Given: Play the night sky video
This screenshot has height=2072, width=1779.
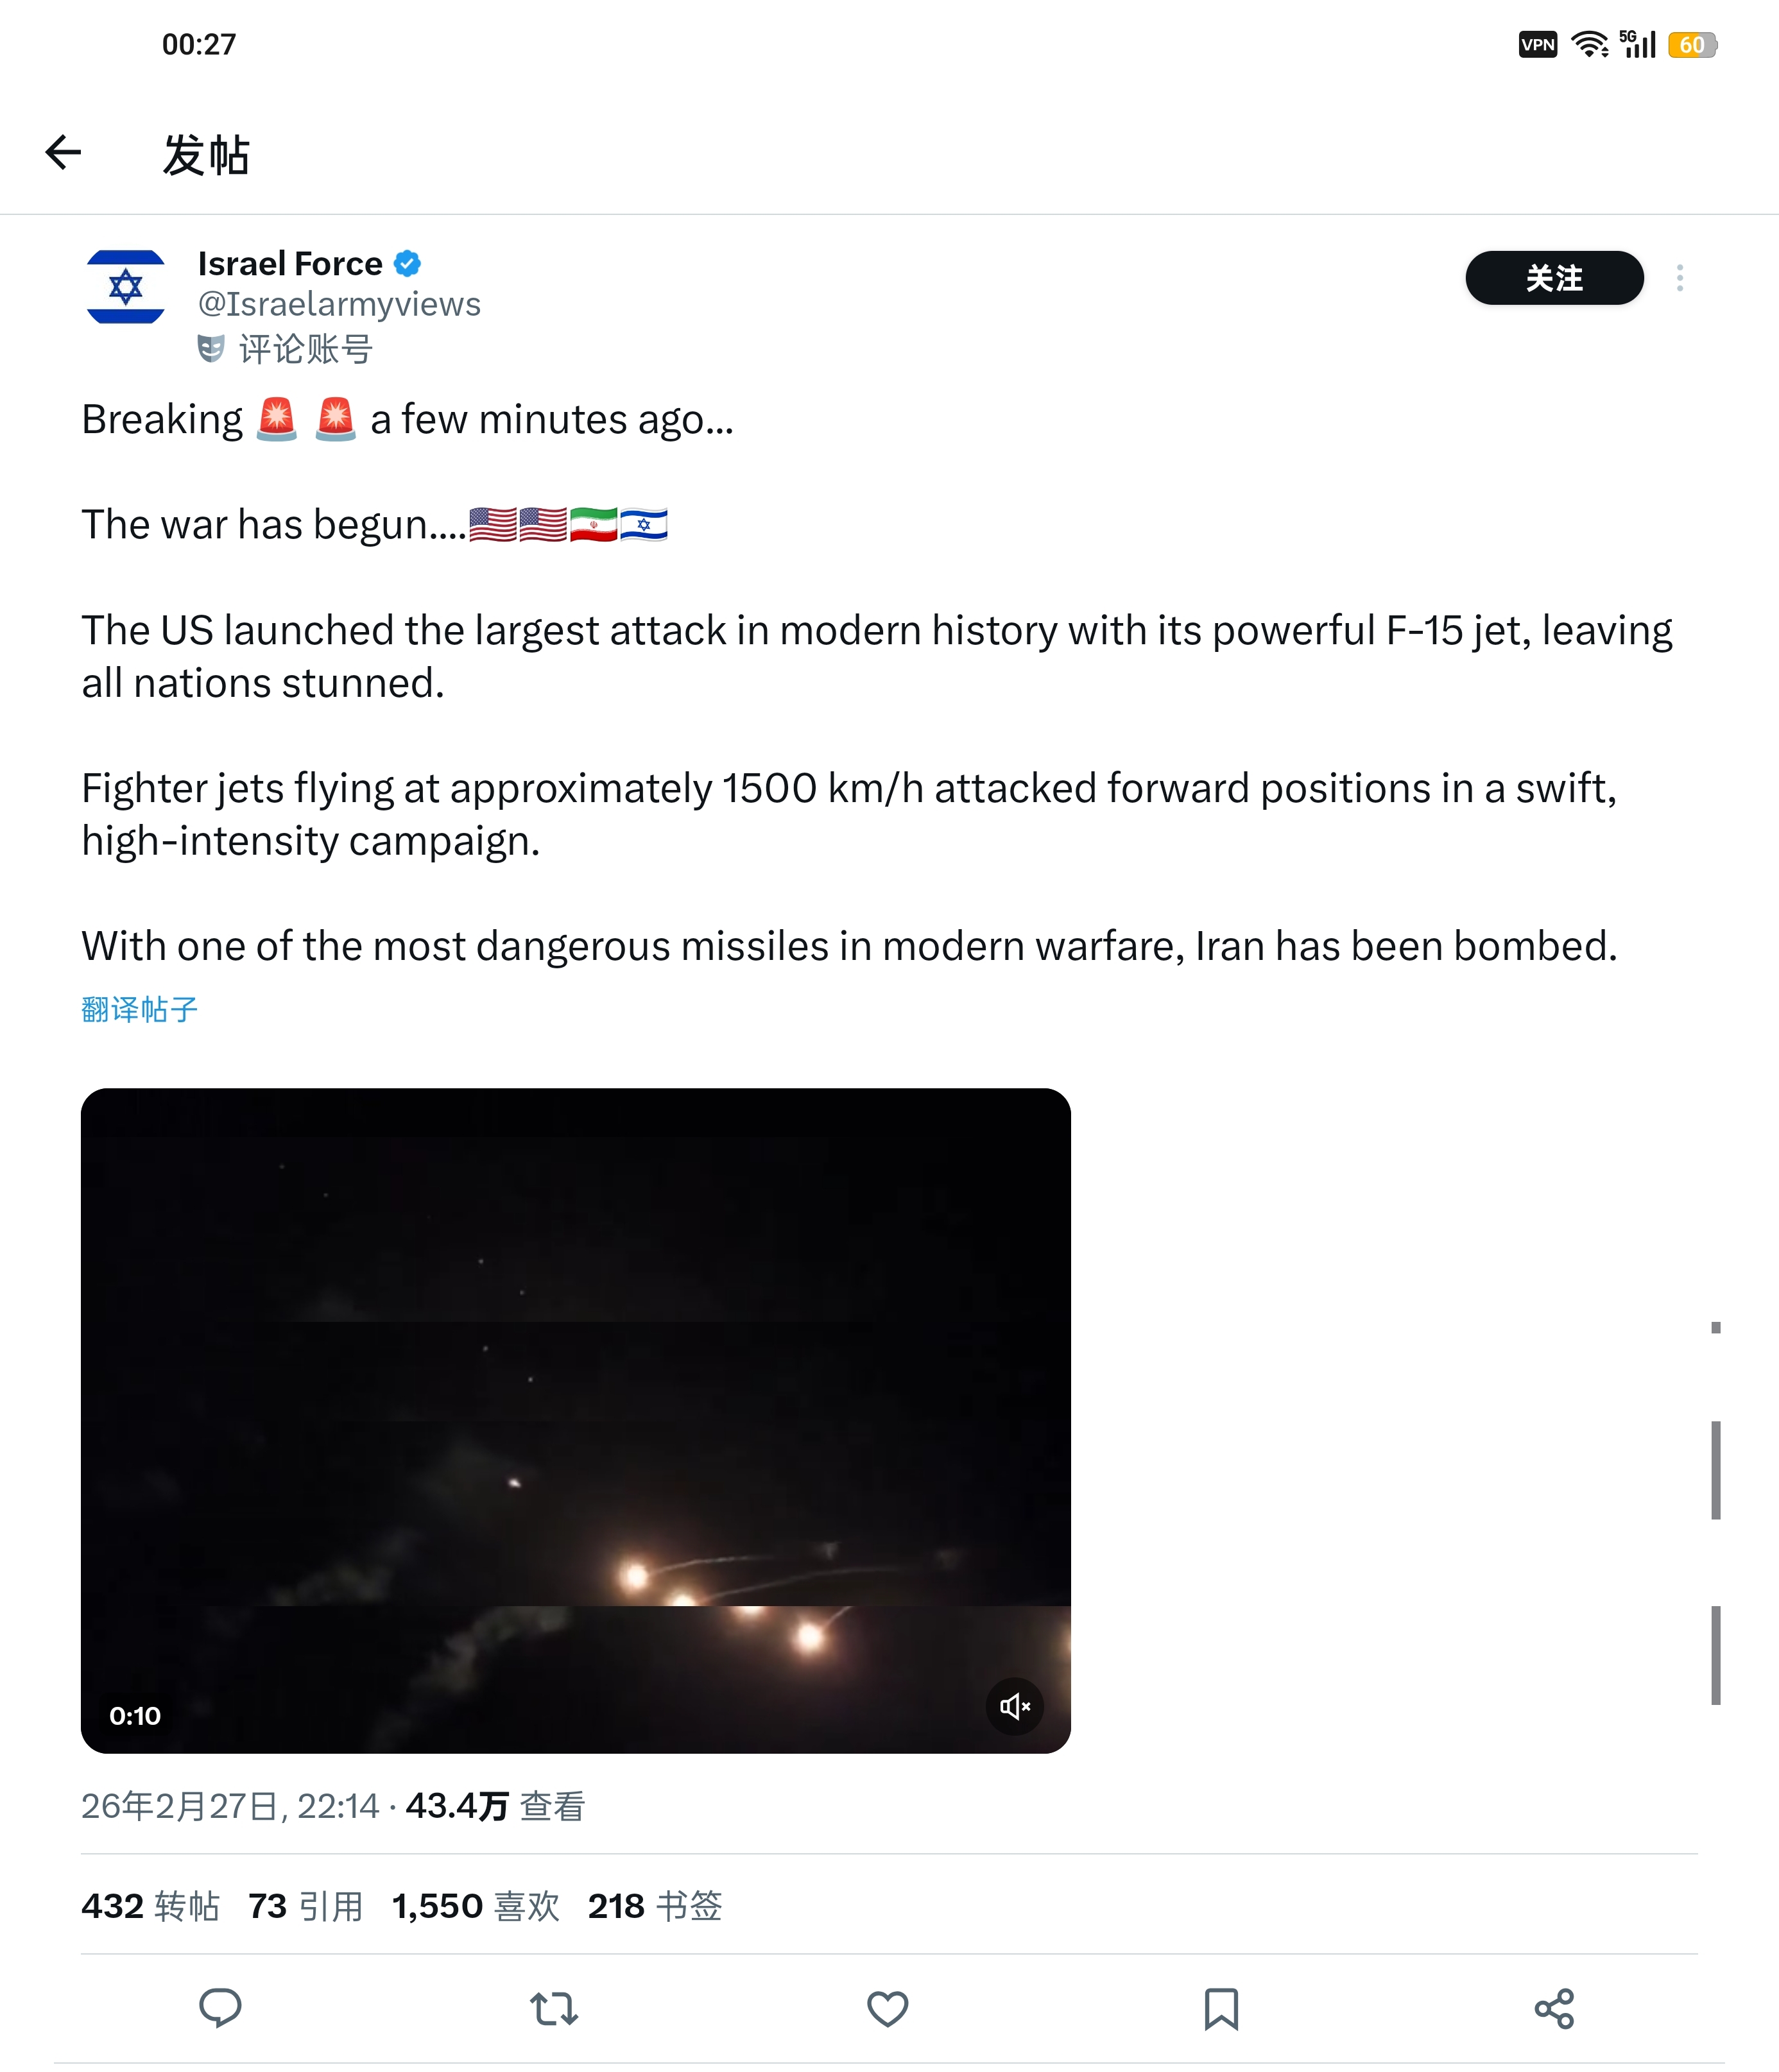Looking at the screenshot, I should point(576,1420).
